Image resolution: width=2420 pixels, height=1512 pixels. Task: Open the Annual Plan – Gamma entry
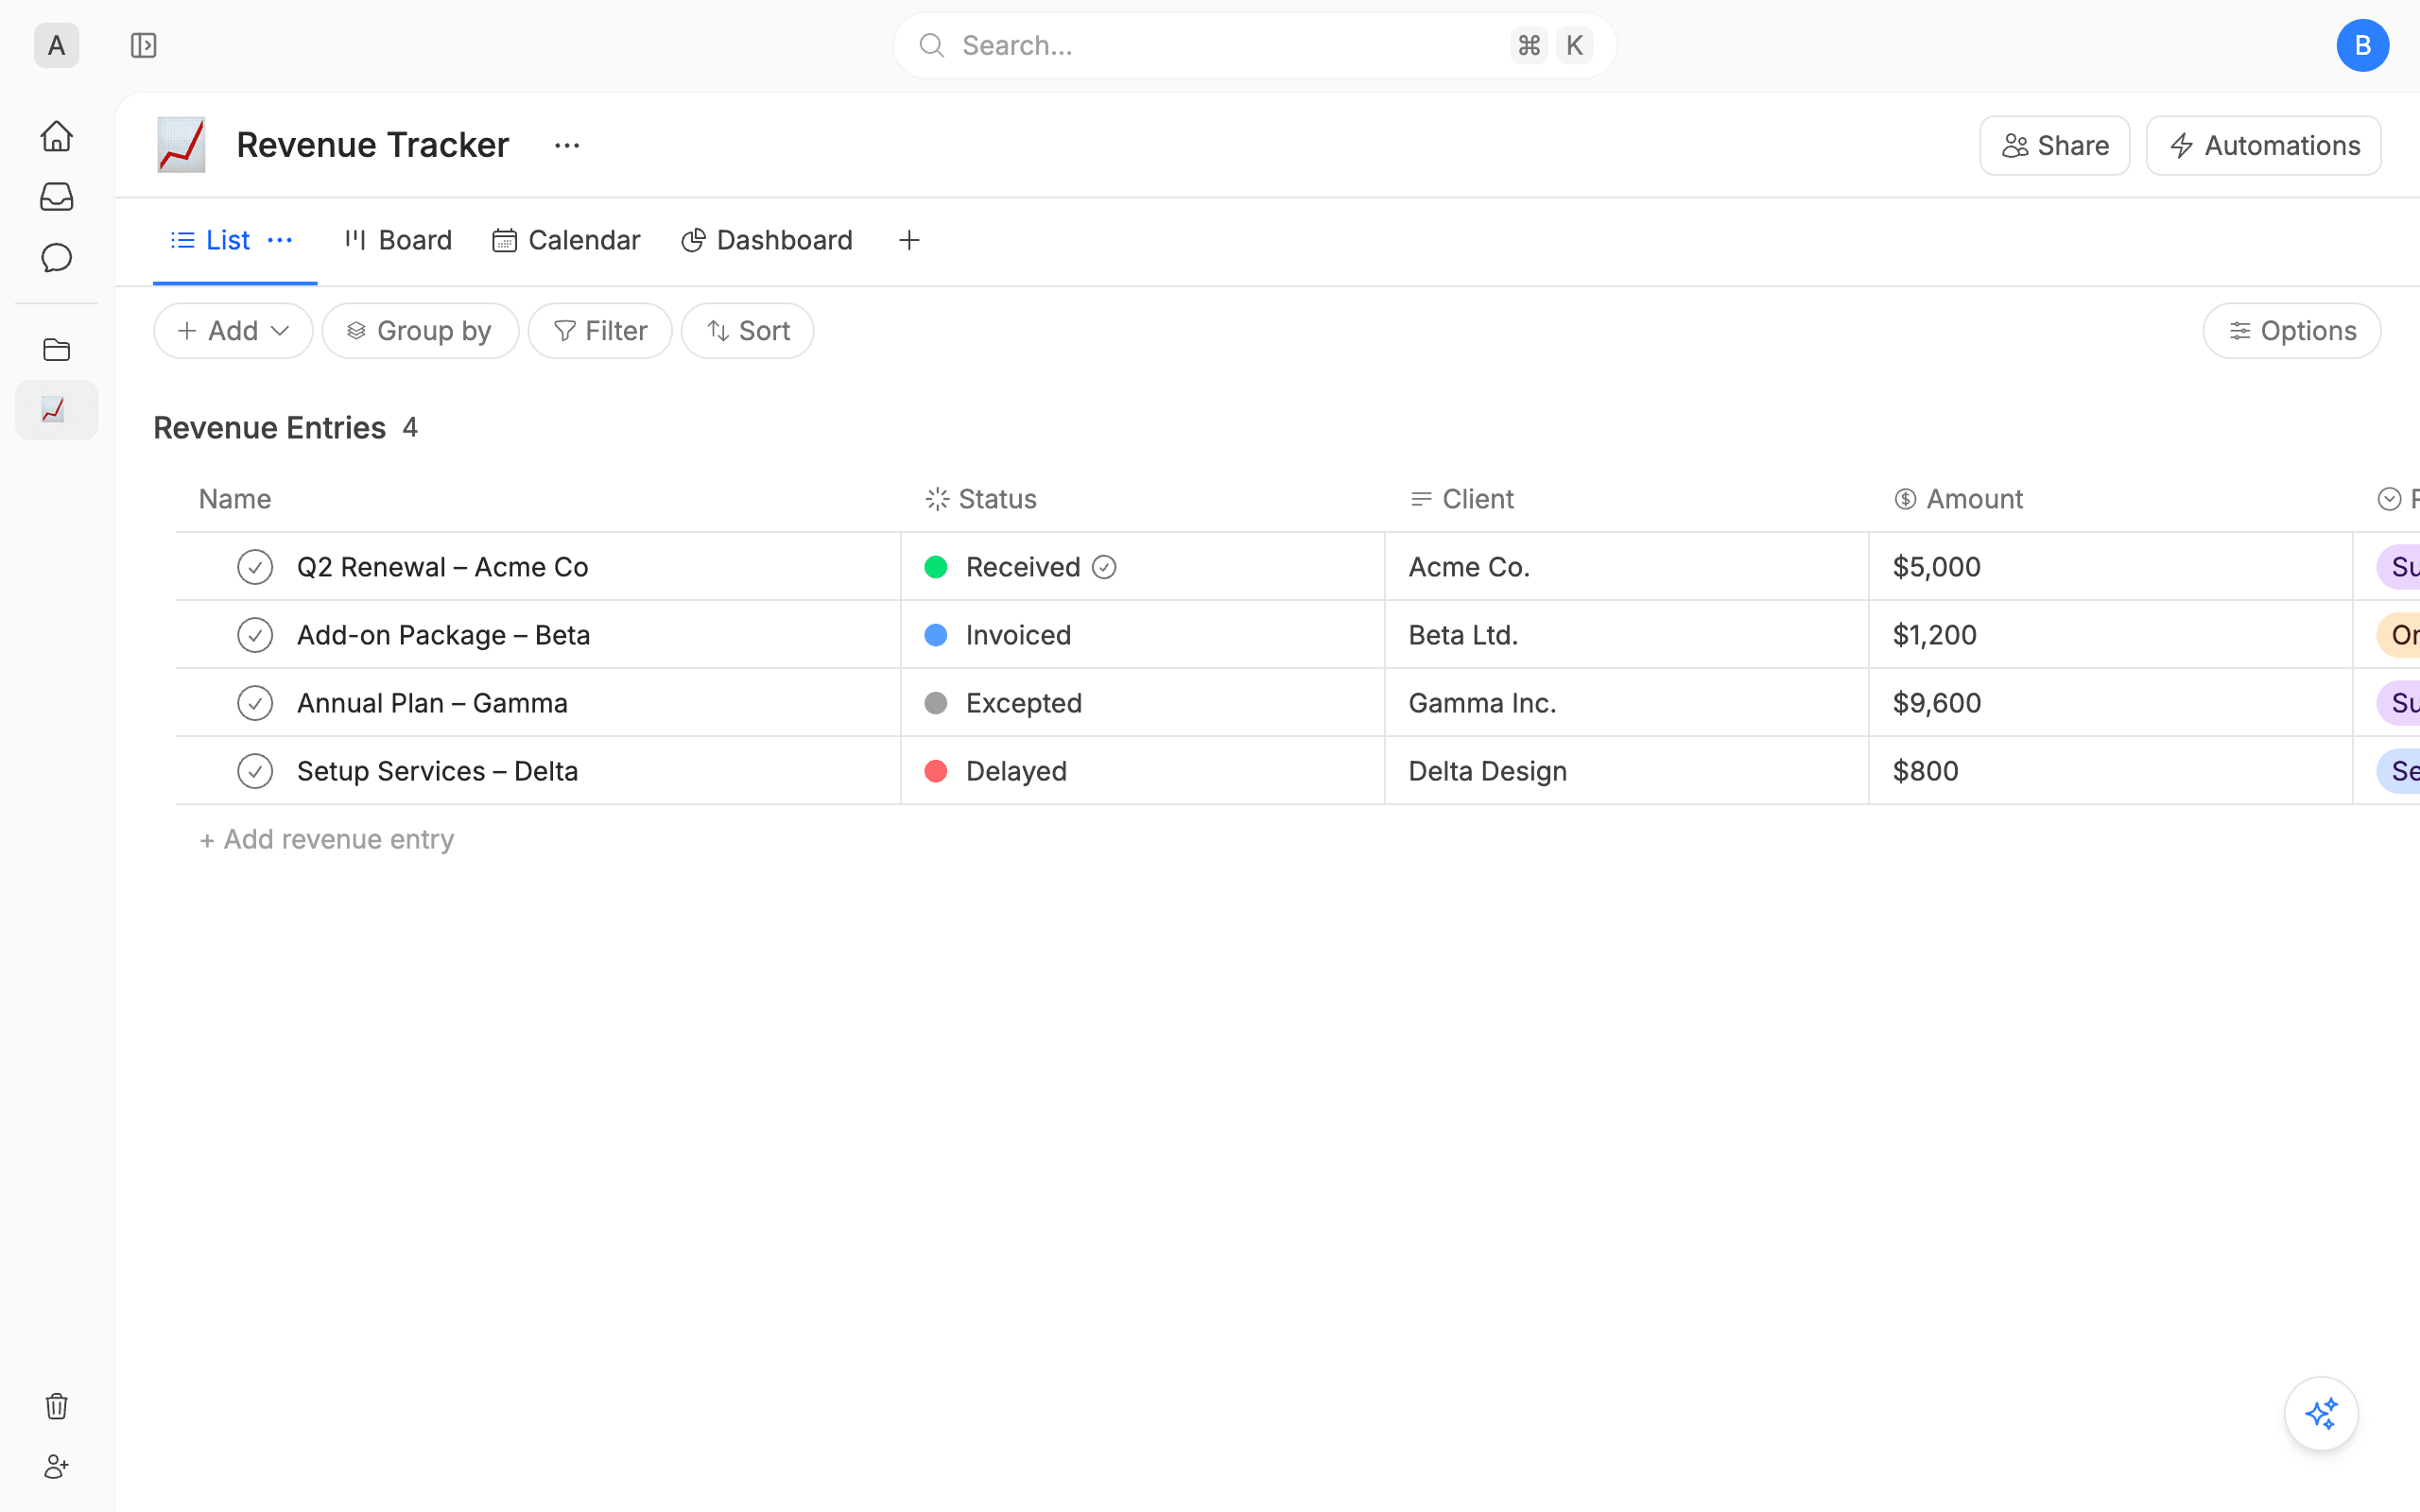[x=433, y=703]
